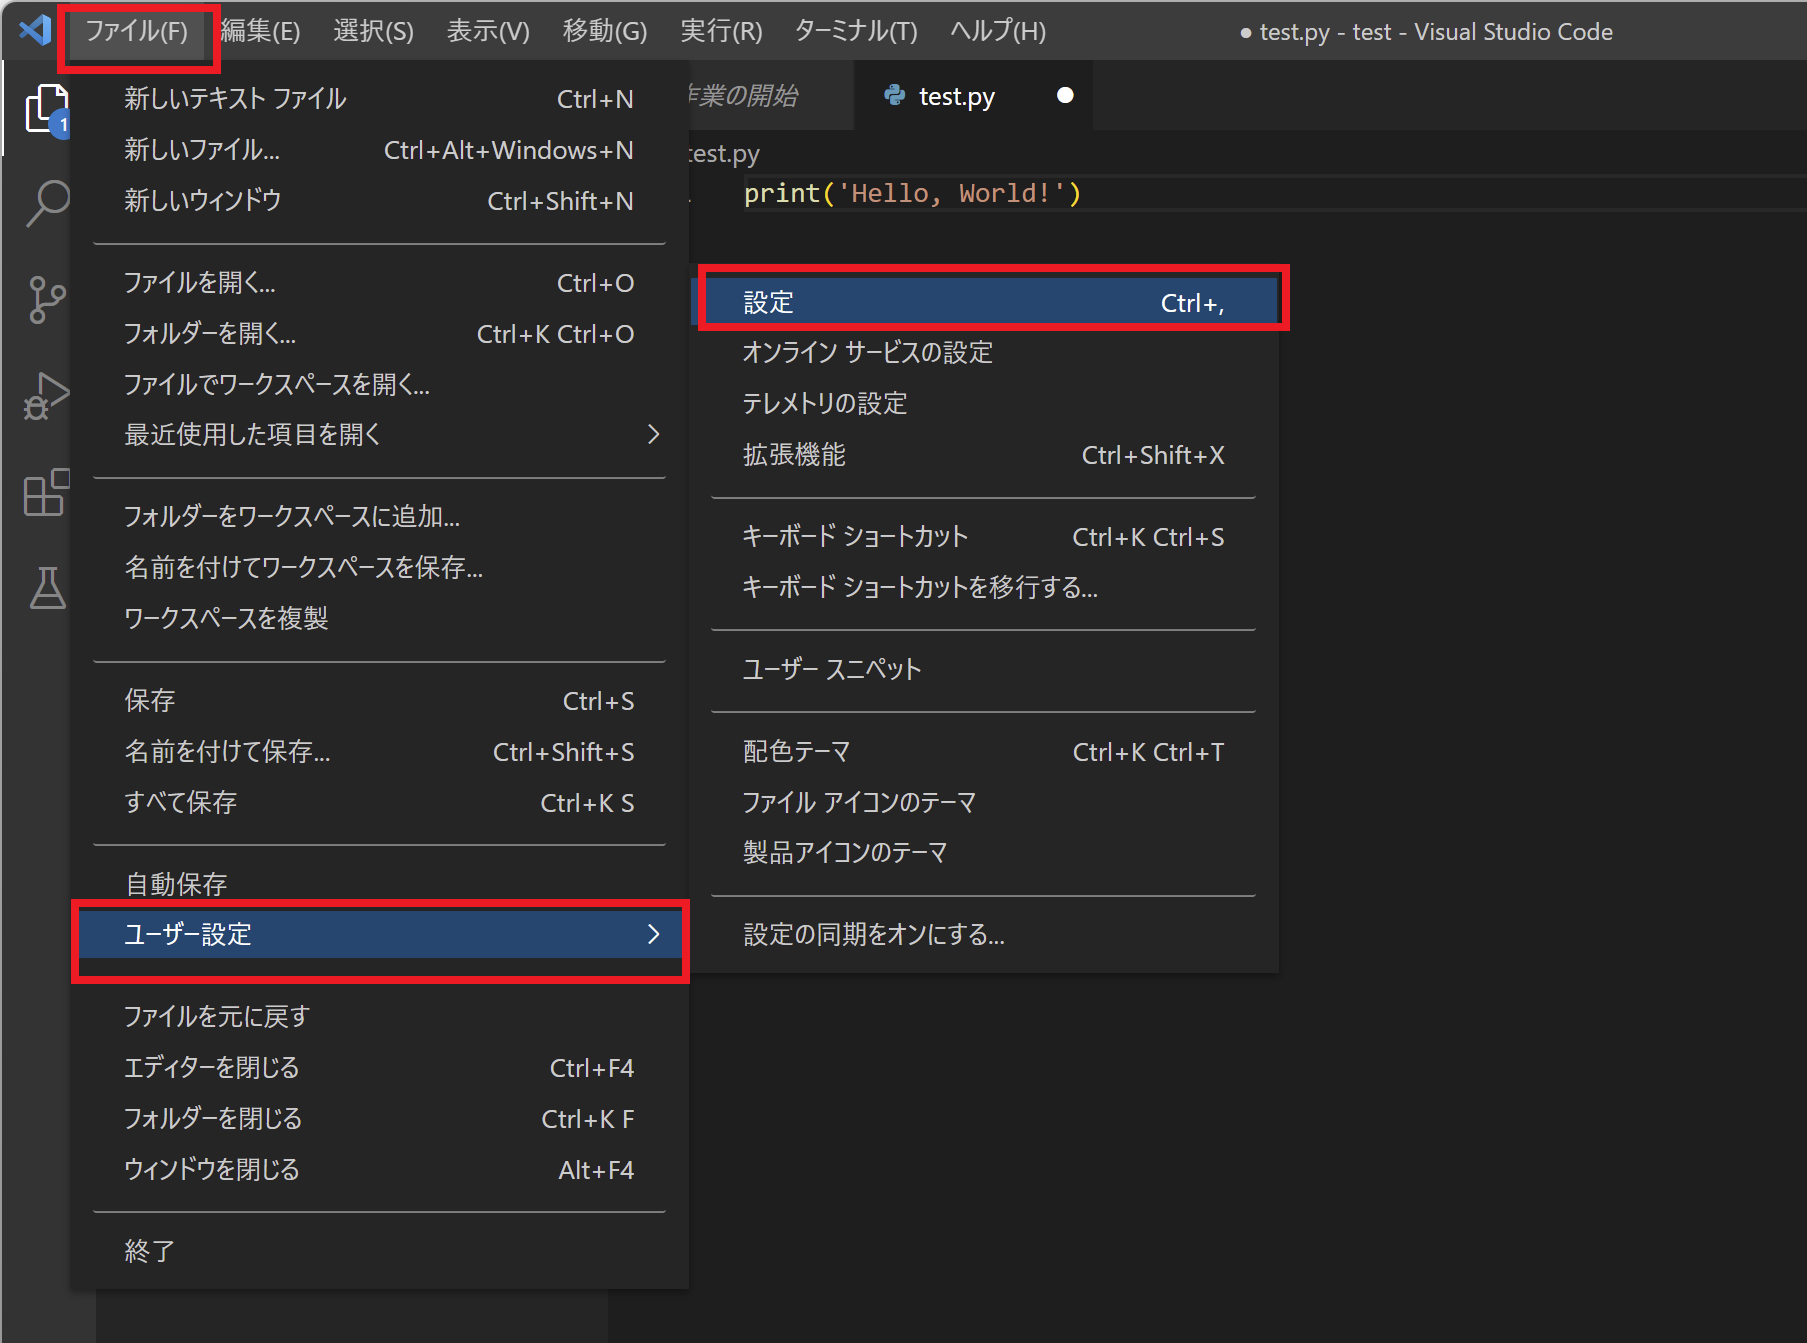Click the Visual Studio Code logo

pos(33,30)
